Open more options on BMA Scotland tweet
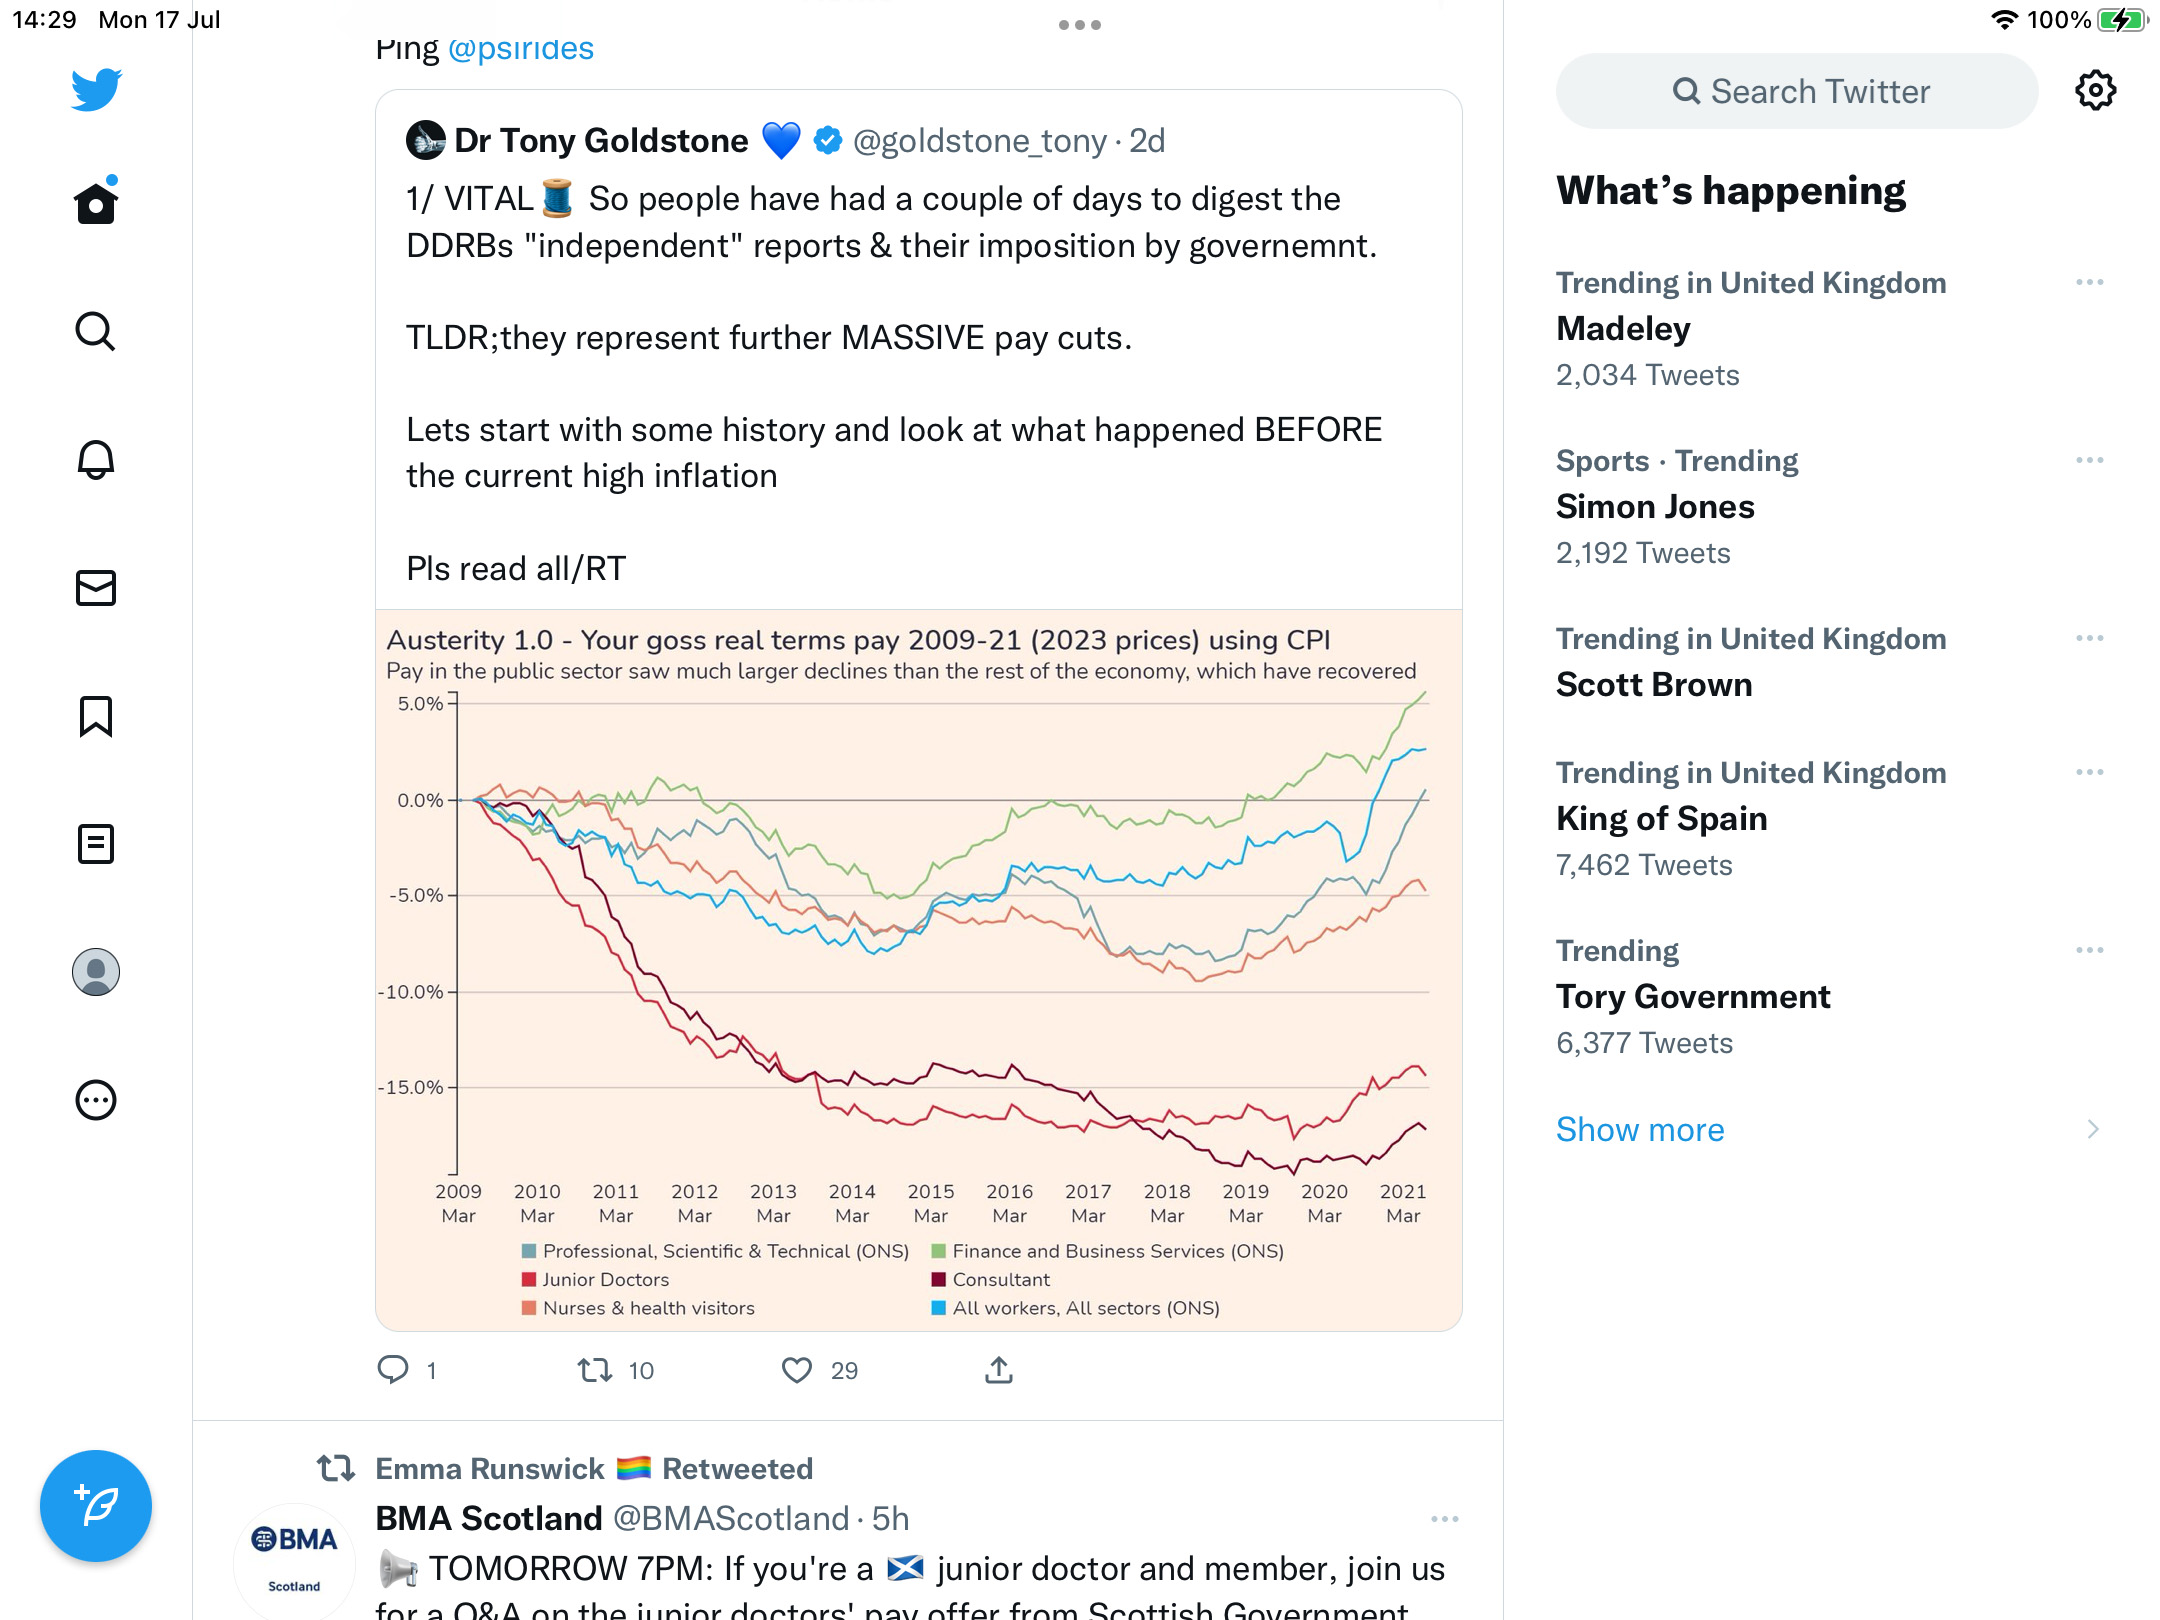The image size is (2160, 1620). [1445, 1519]
